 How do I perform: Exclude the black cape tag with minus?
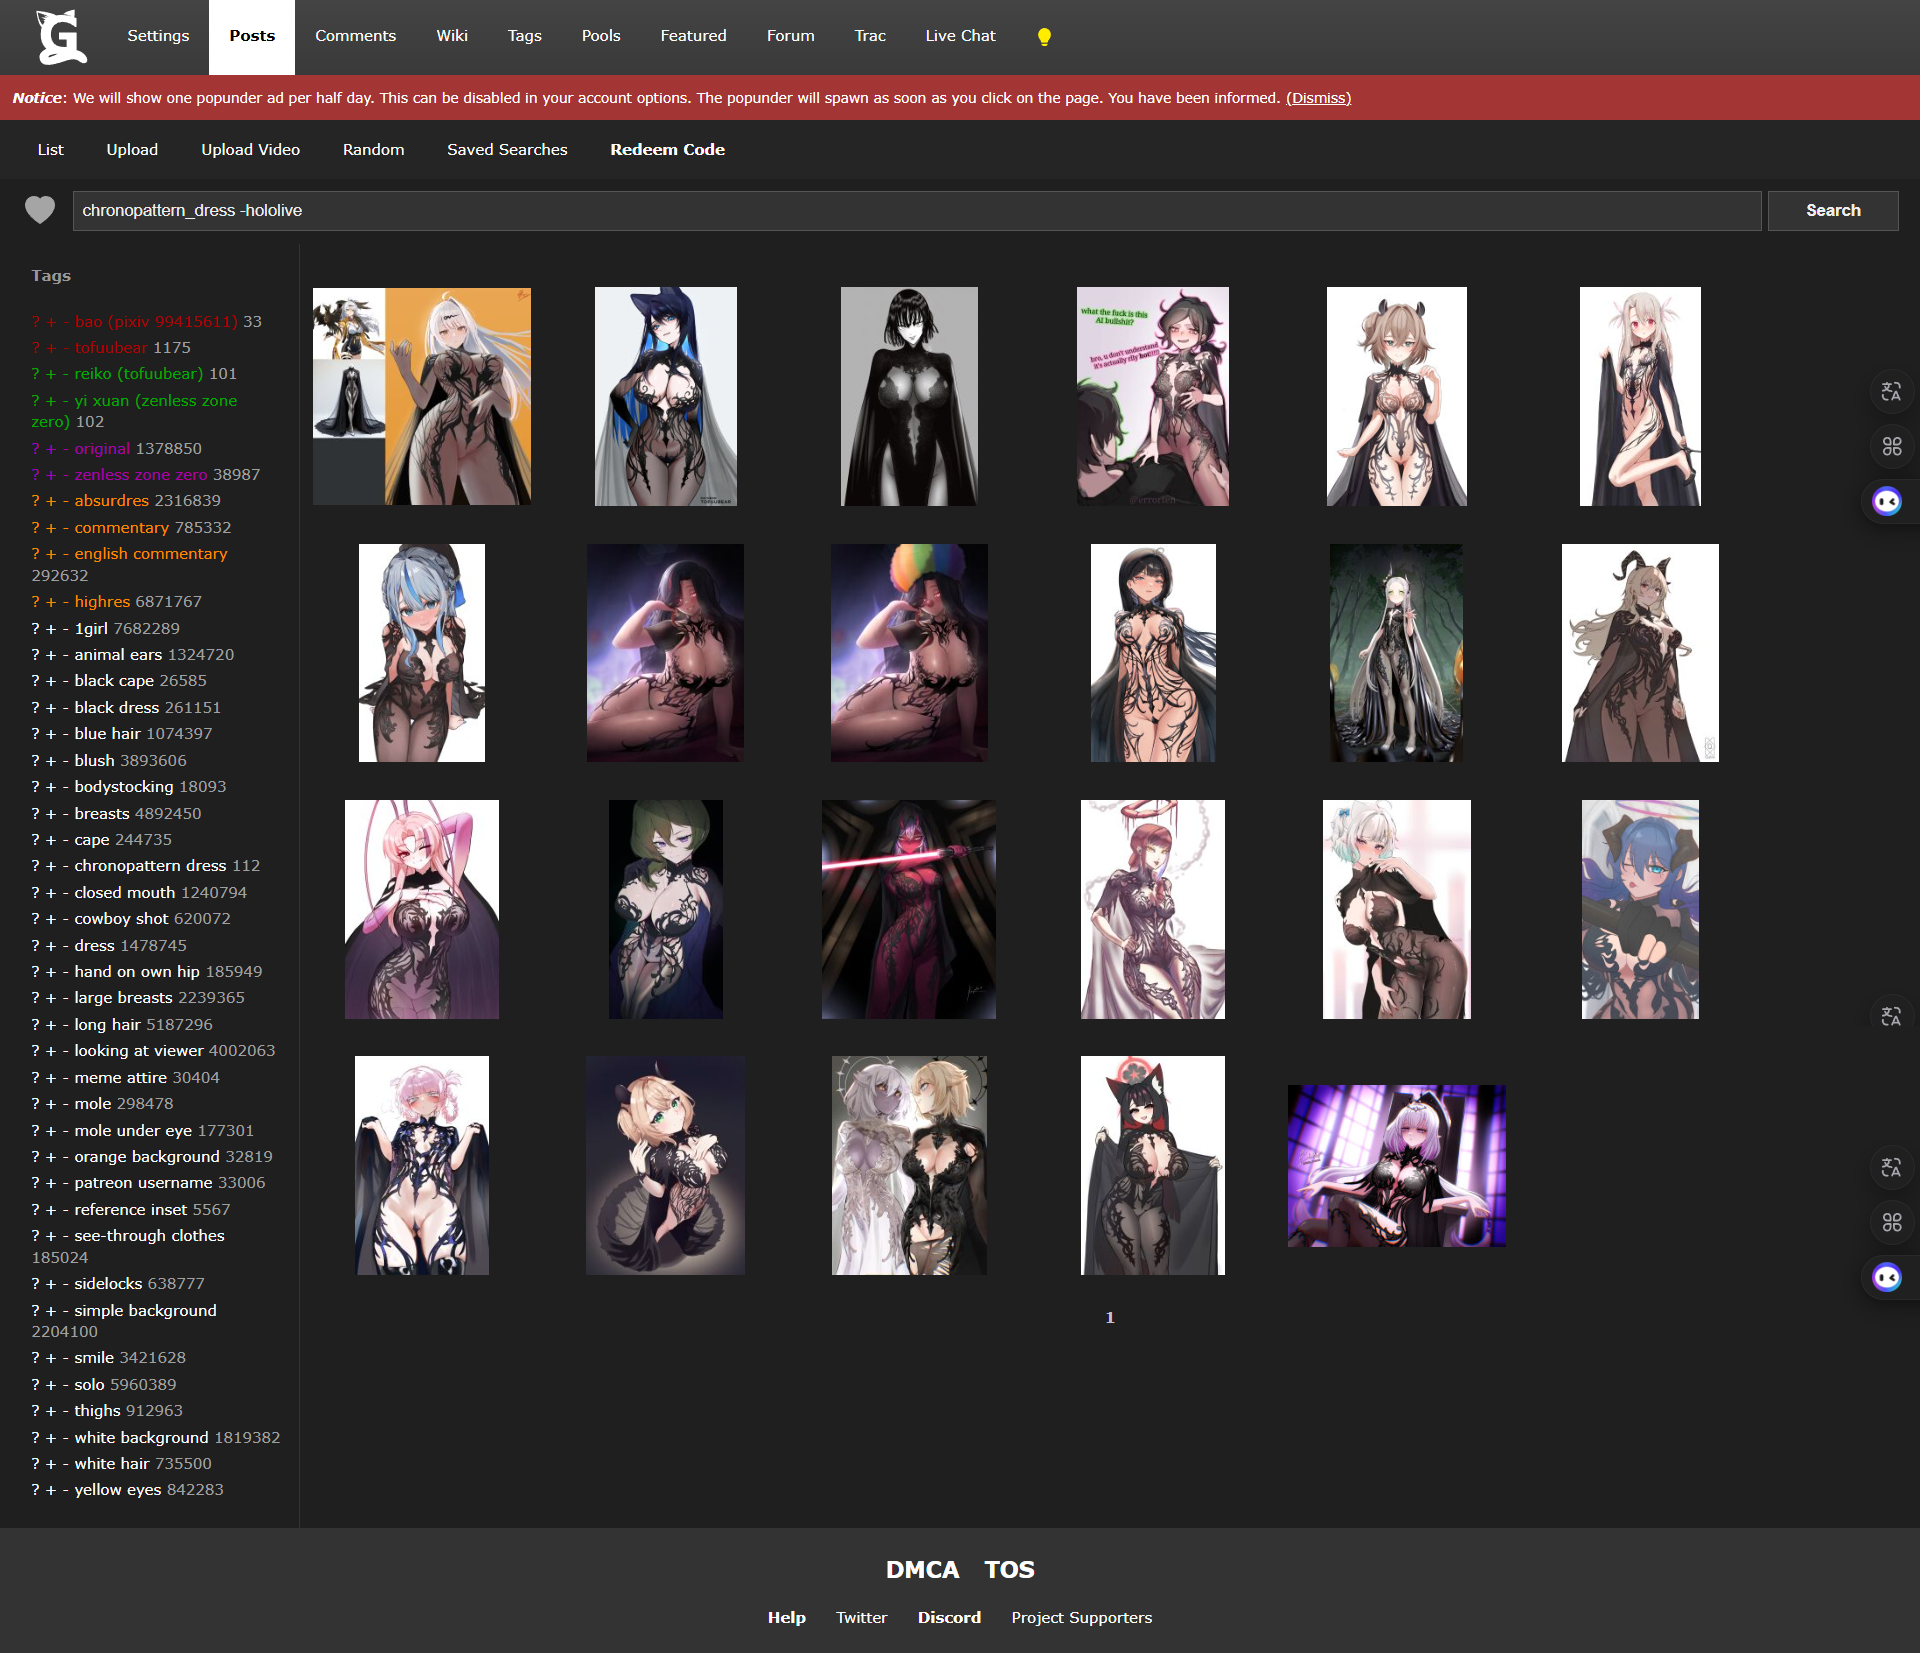(x=65, y=681)
